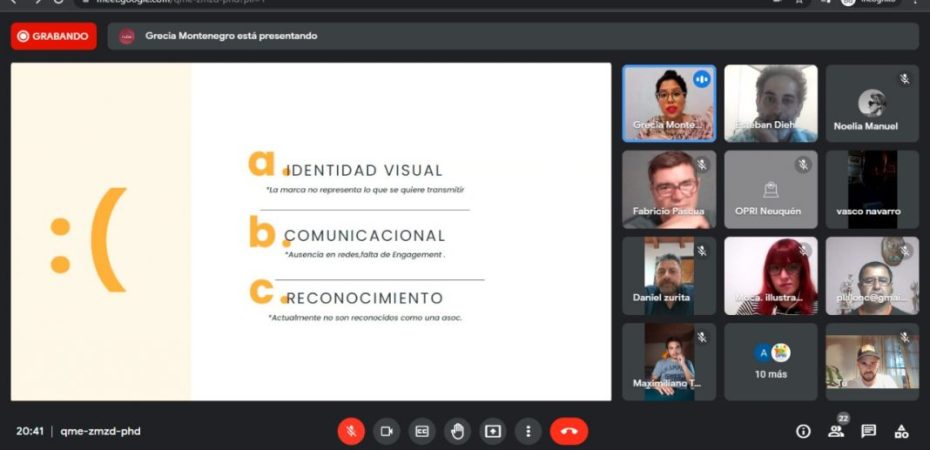Image resolution: width=930 pixels, height=450 pixels.
Task: Click Noelia Manuel's avatar tile
Action: pyautogui.click(x=872, y=103)
